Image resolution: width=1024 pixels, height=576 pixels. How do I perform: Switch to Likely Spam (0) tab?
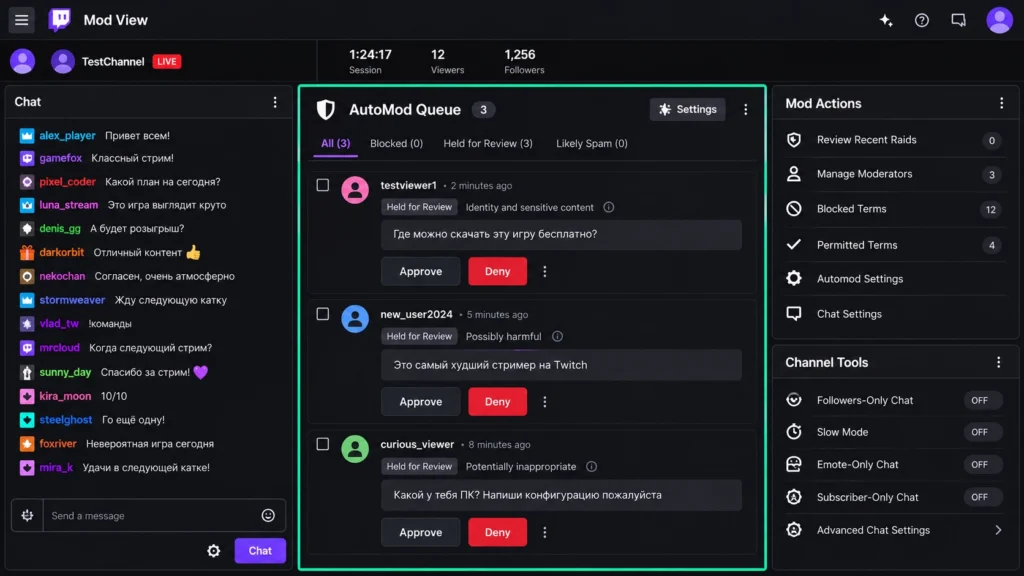tap(592, 144)
